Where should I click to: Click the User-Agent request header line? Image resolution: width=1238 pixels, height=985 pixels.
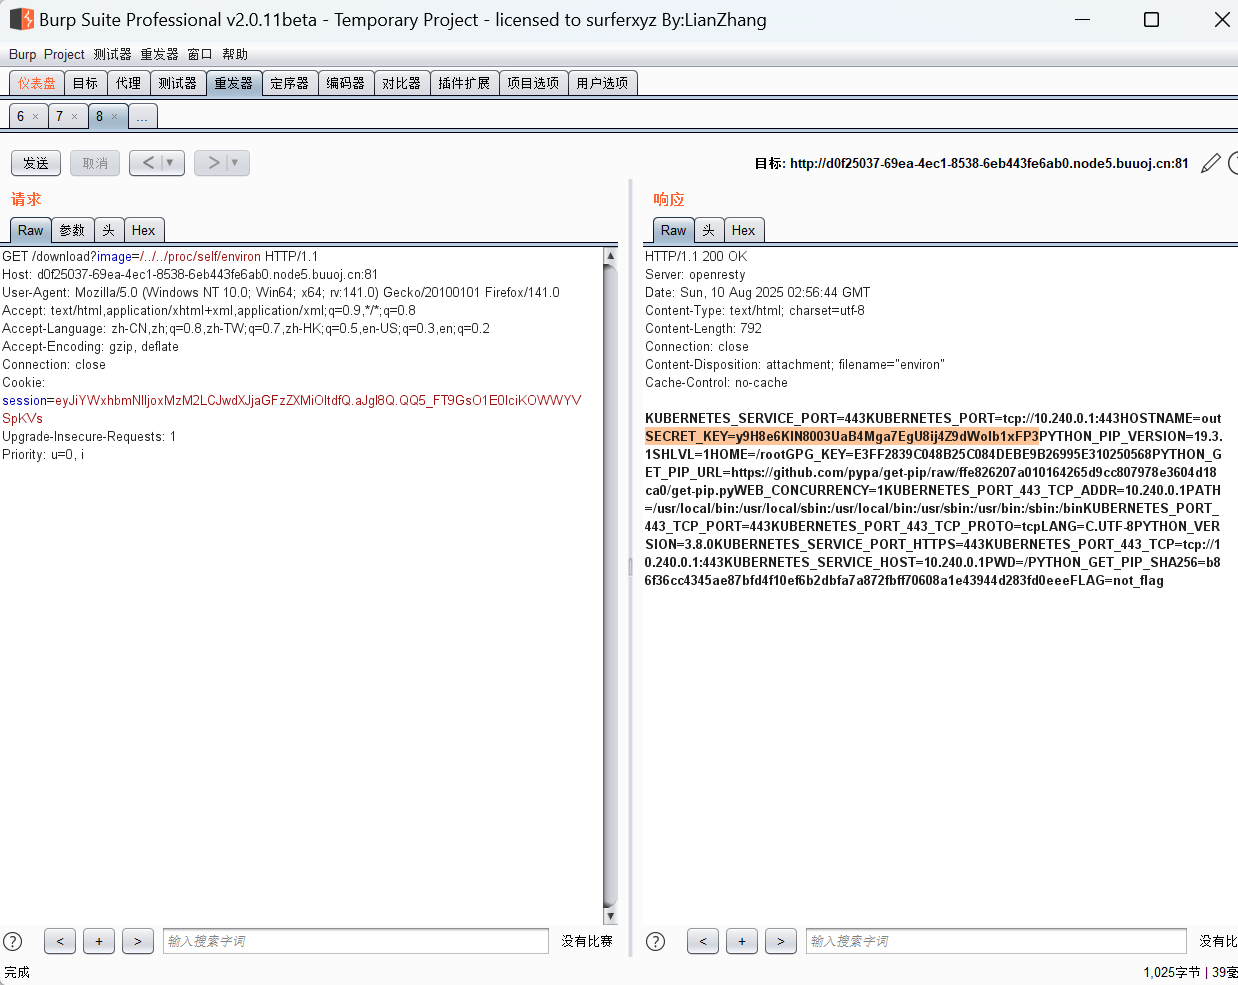pyautogui.click(x=281, y=293)
